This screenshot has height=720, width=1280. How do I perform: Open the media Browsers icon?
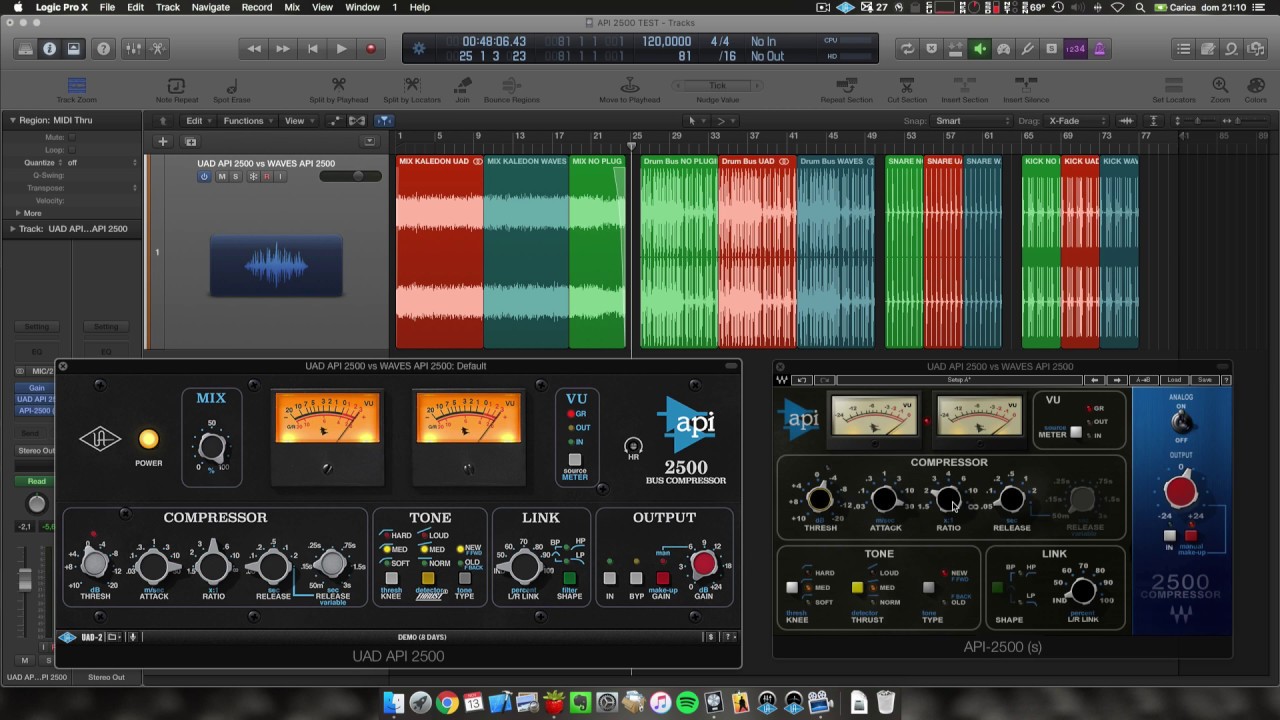point(1255,48)
